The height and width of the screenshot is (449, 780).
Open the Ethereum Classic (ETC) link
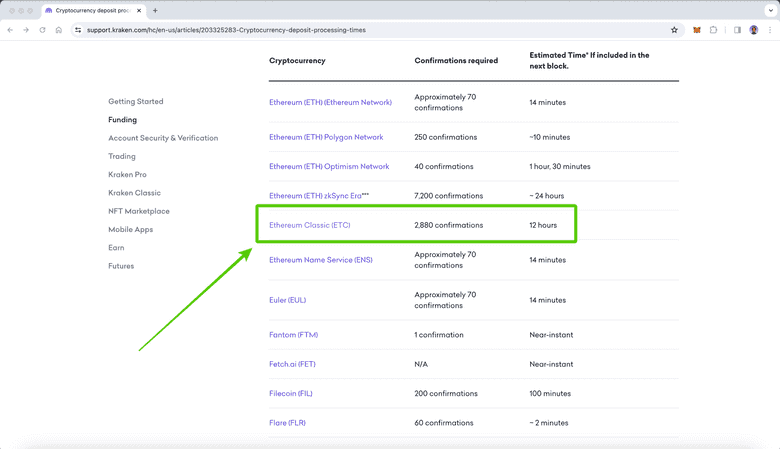click(x=309, y=225)
